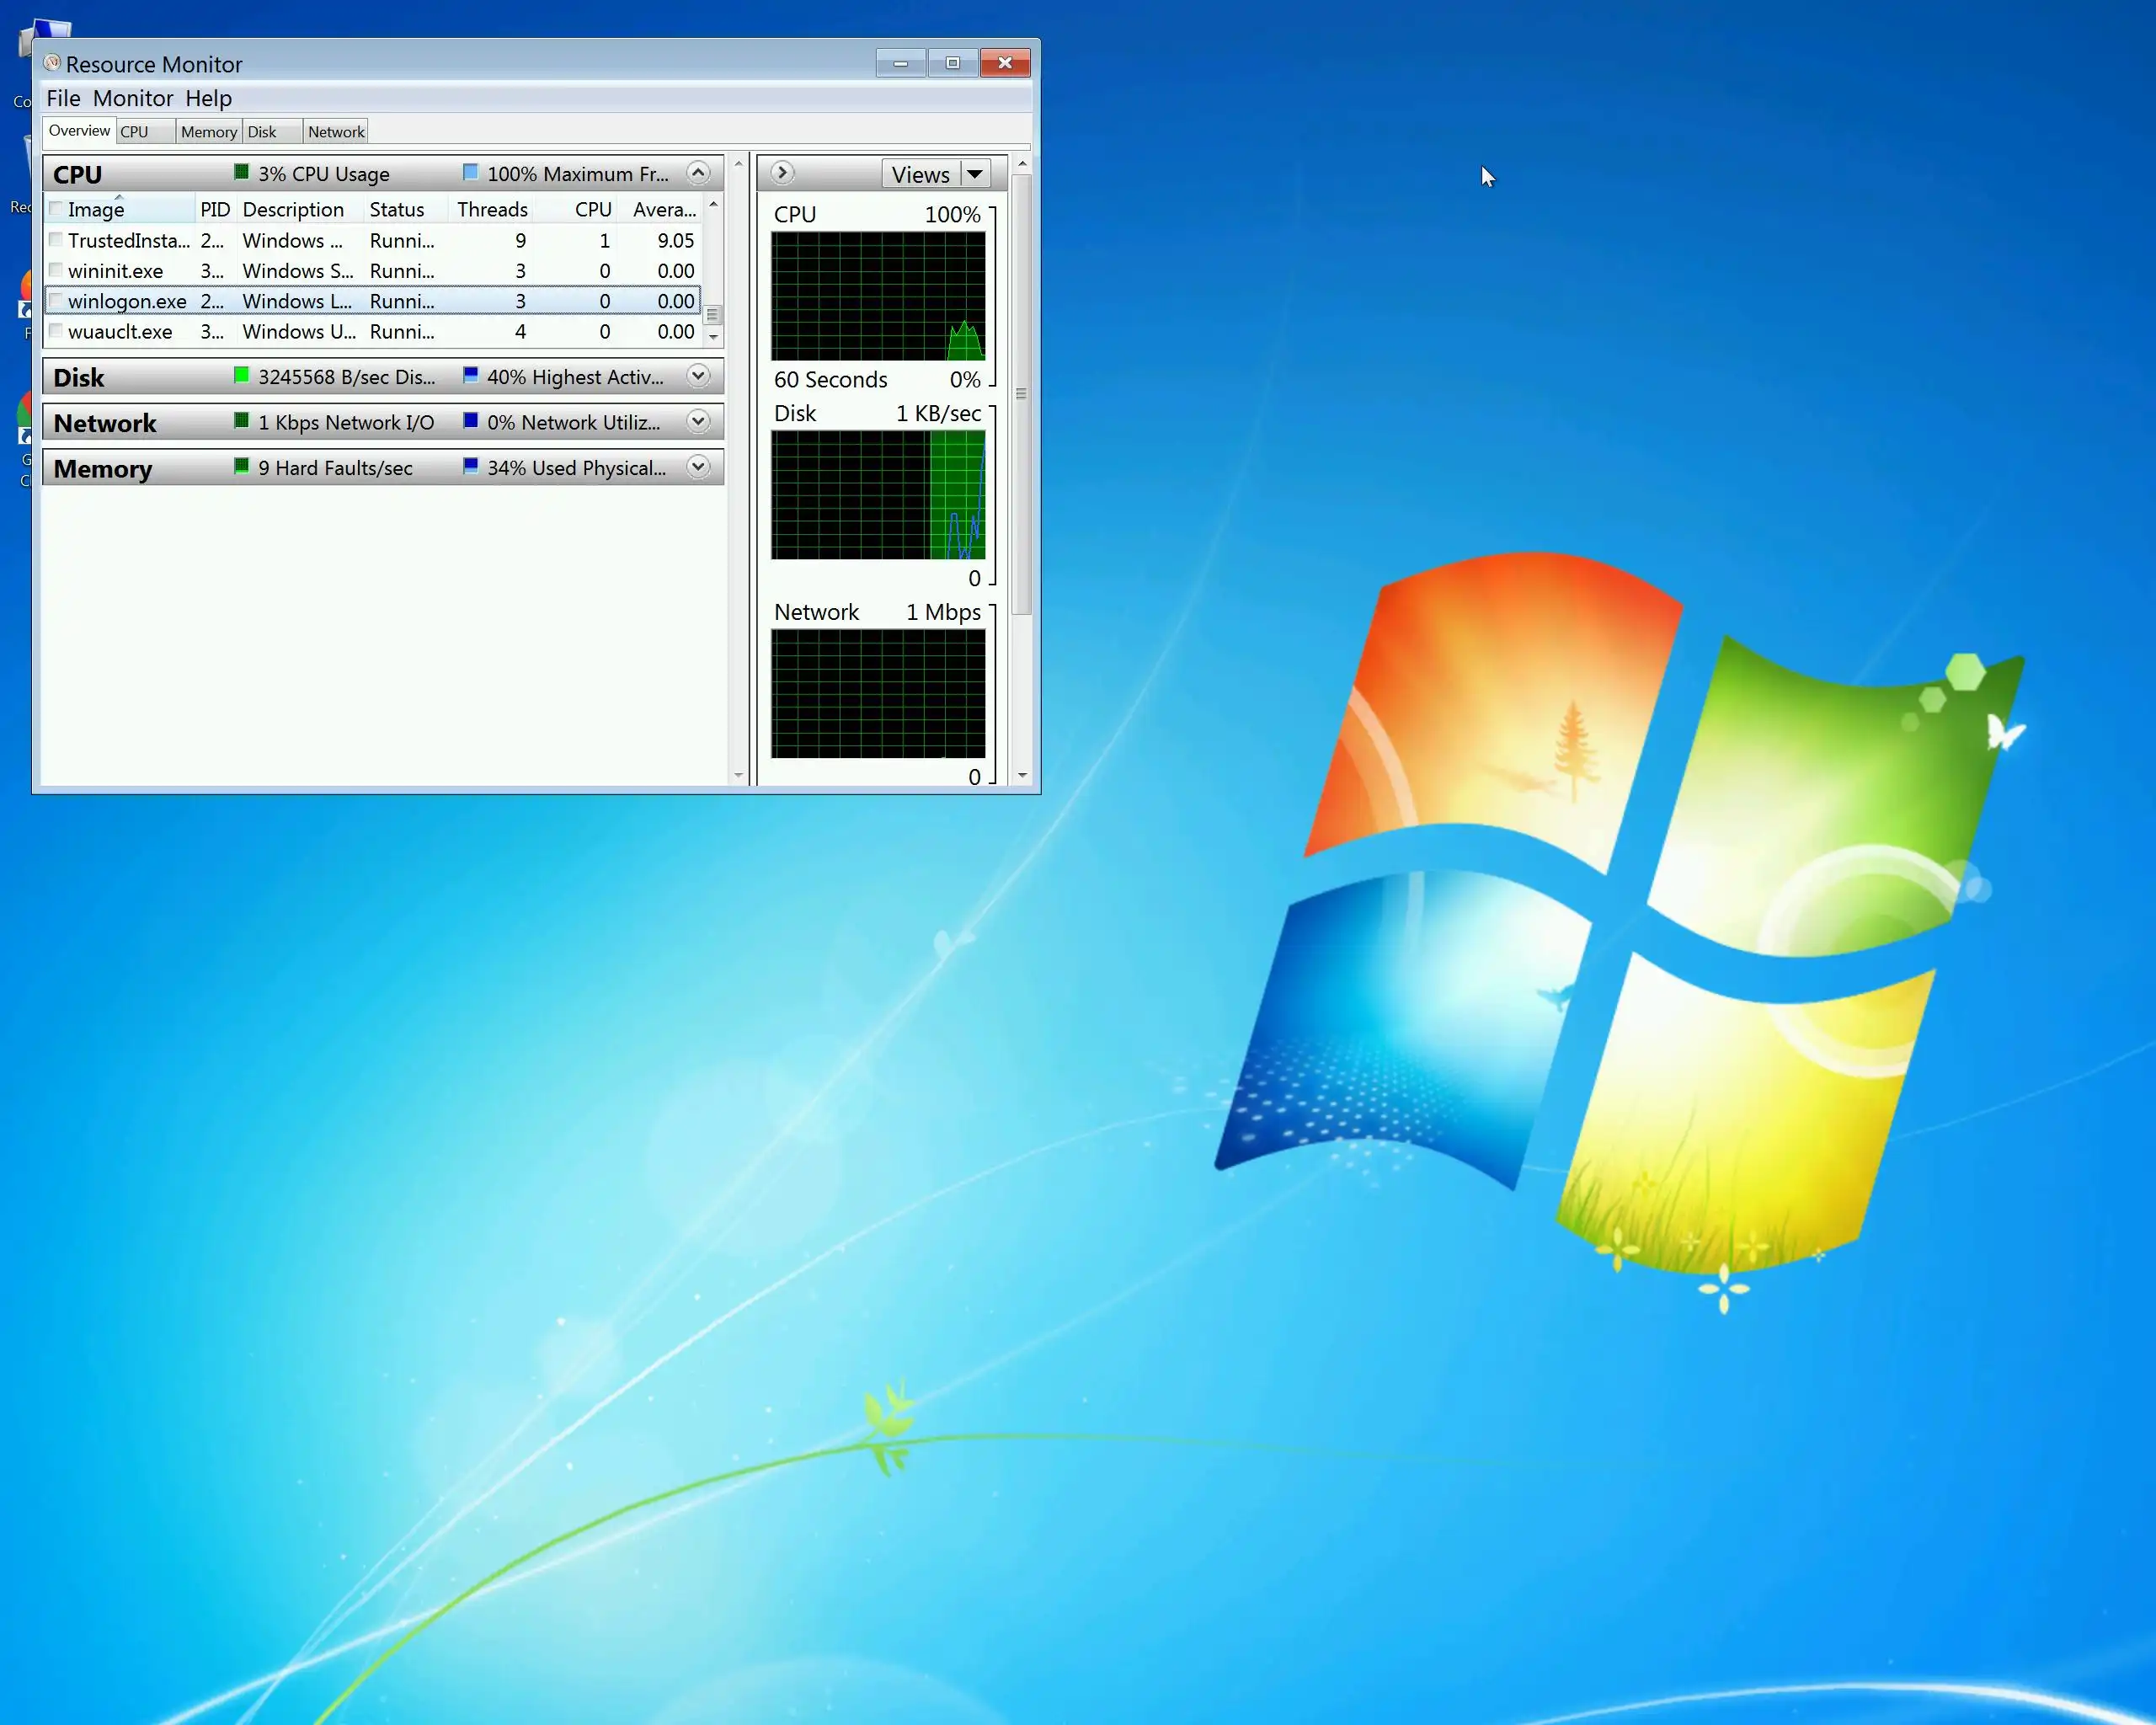Click the green Network I/O indicator square
This screenshot has width=2156, height=1725.
241,420
